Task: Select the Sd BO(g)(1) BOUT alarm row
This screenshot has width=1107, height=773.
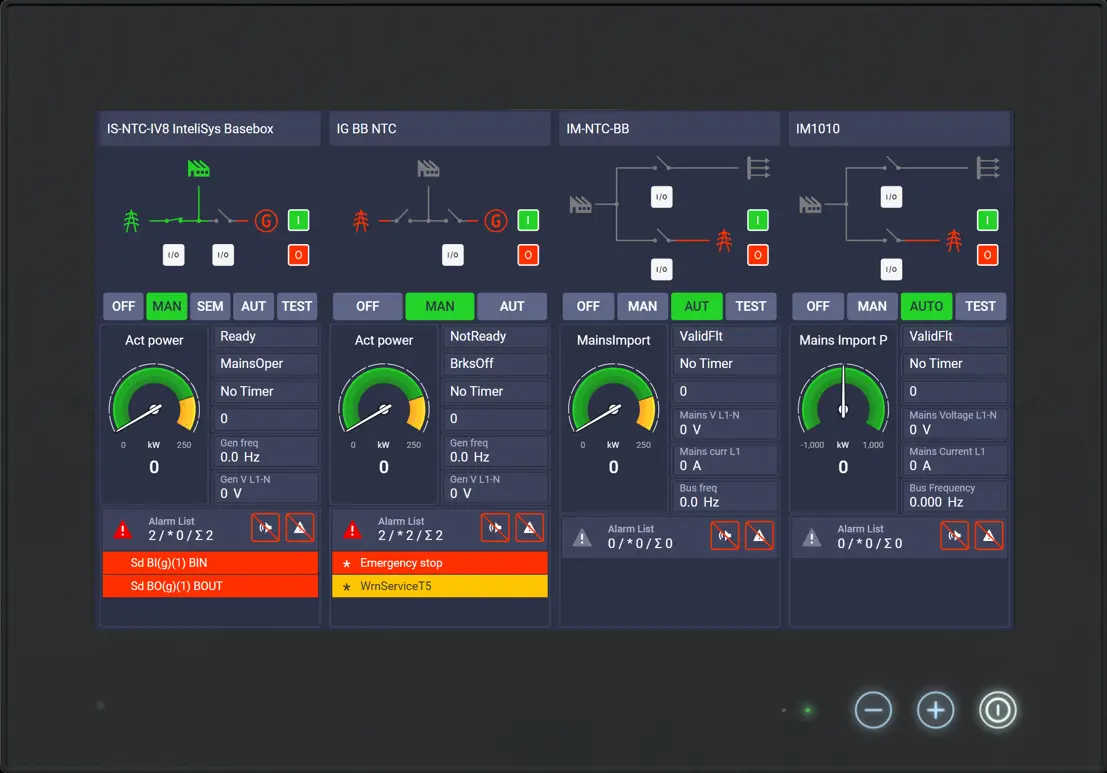Action: [210, 586]
